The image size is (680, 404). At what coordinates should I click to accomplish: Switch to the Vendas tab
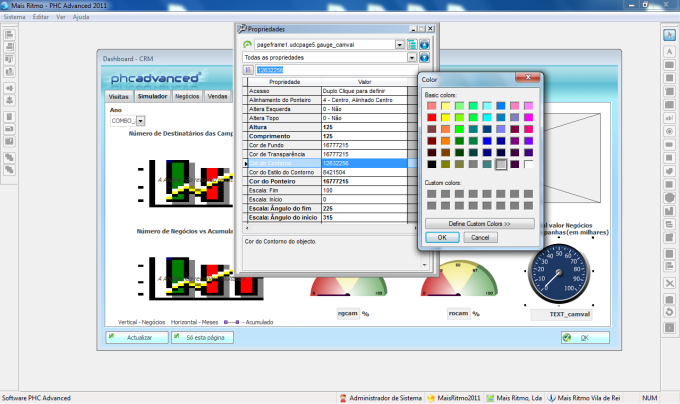point(217,96)
